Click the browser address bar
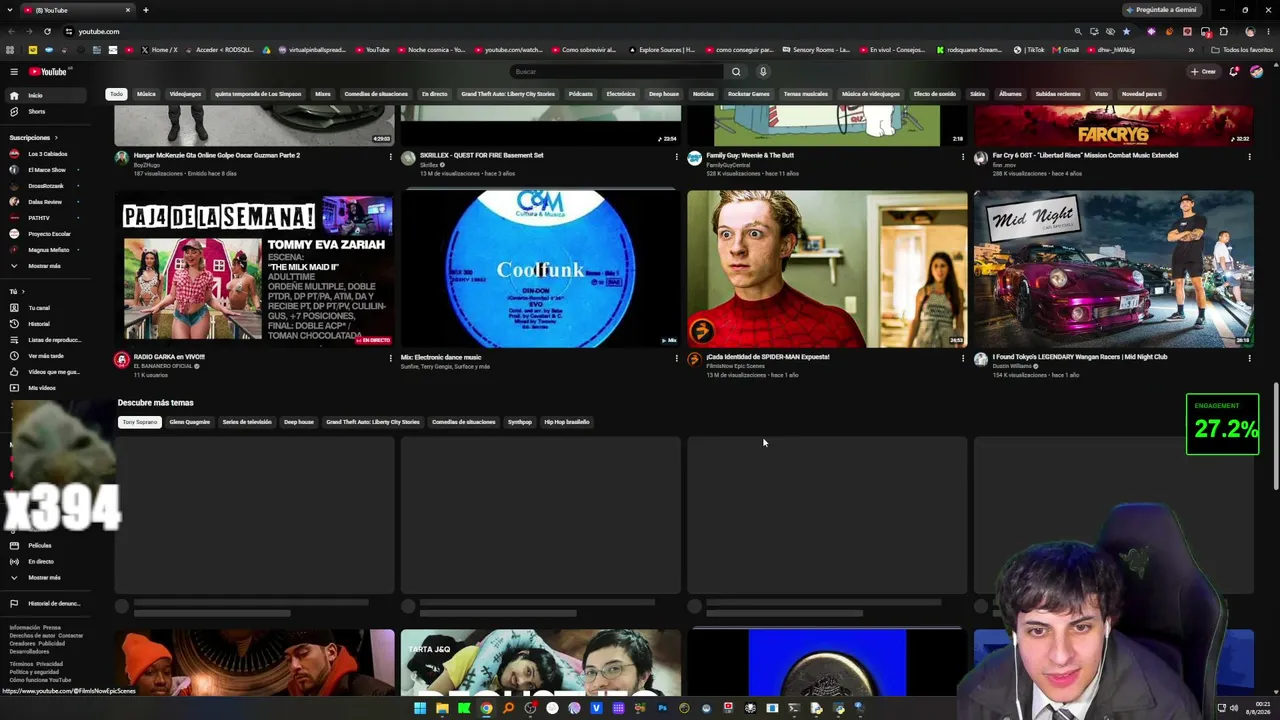Screen dimensions: 1280x720 [x=570, y=31]
